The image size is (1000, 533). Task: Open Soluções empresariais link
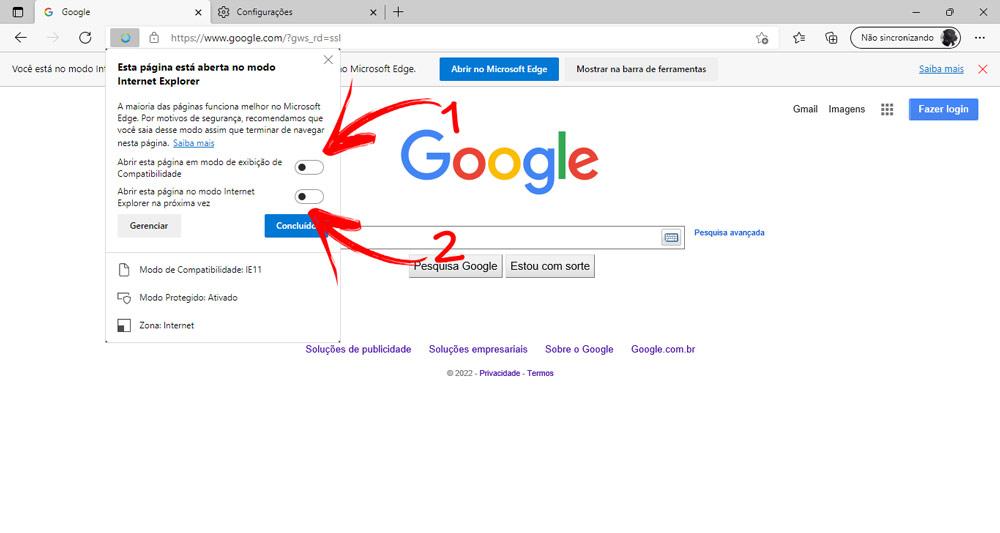tap(478, 349)
